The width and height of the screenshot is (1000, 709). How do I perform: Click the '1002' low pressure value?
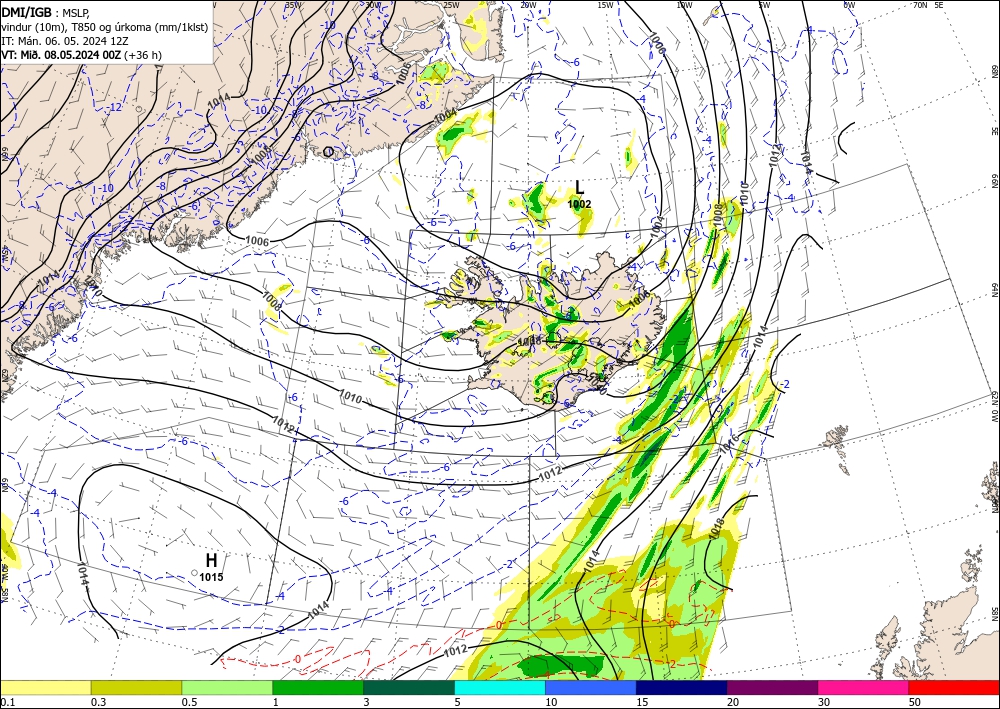[580, 204]
